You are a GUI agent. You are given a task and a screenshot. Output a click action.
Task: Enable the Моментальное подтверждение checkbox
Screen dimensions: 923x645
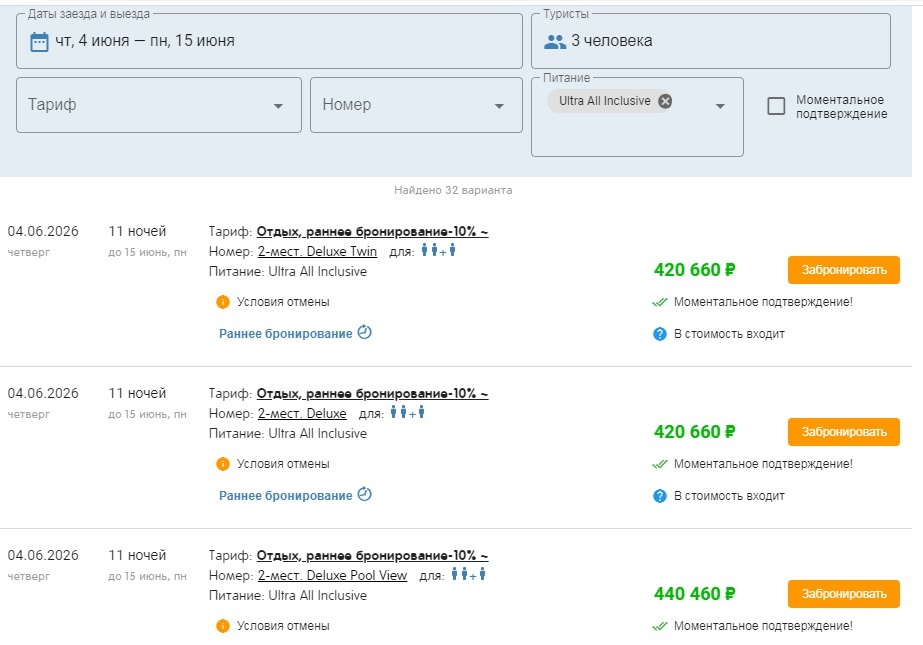(x=776, y=106)
